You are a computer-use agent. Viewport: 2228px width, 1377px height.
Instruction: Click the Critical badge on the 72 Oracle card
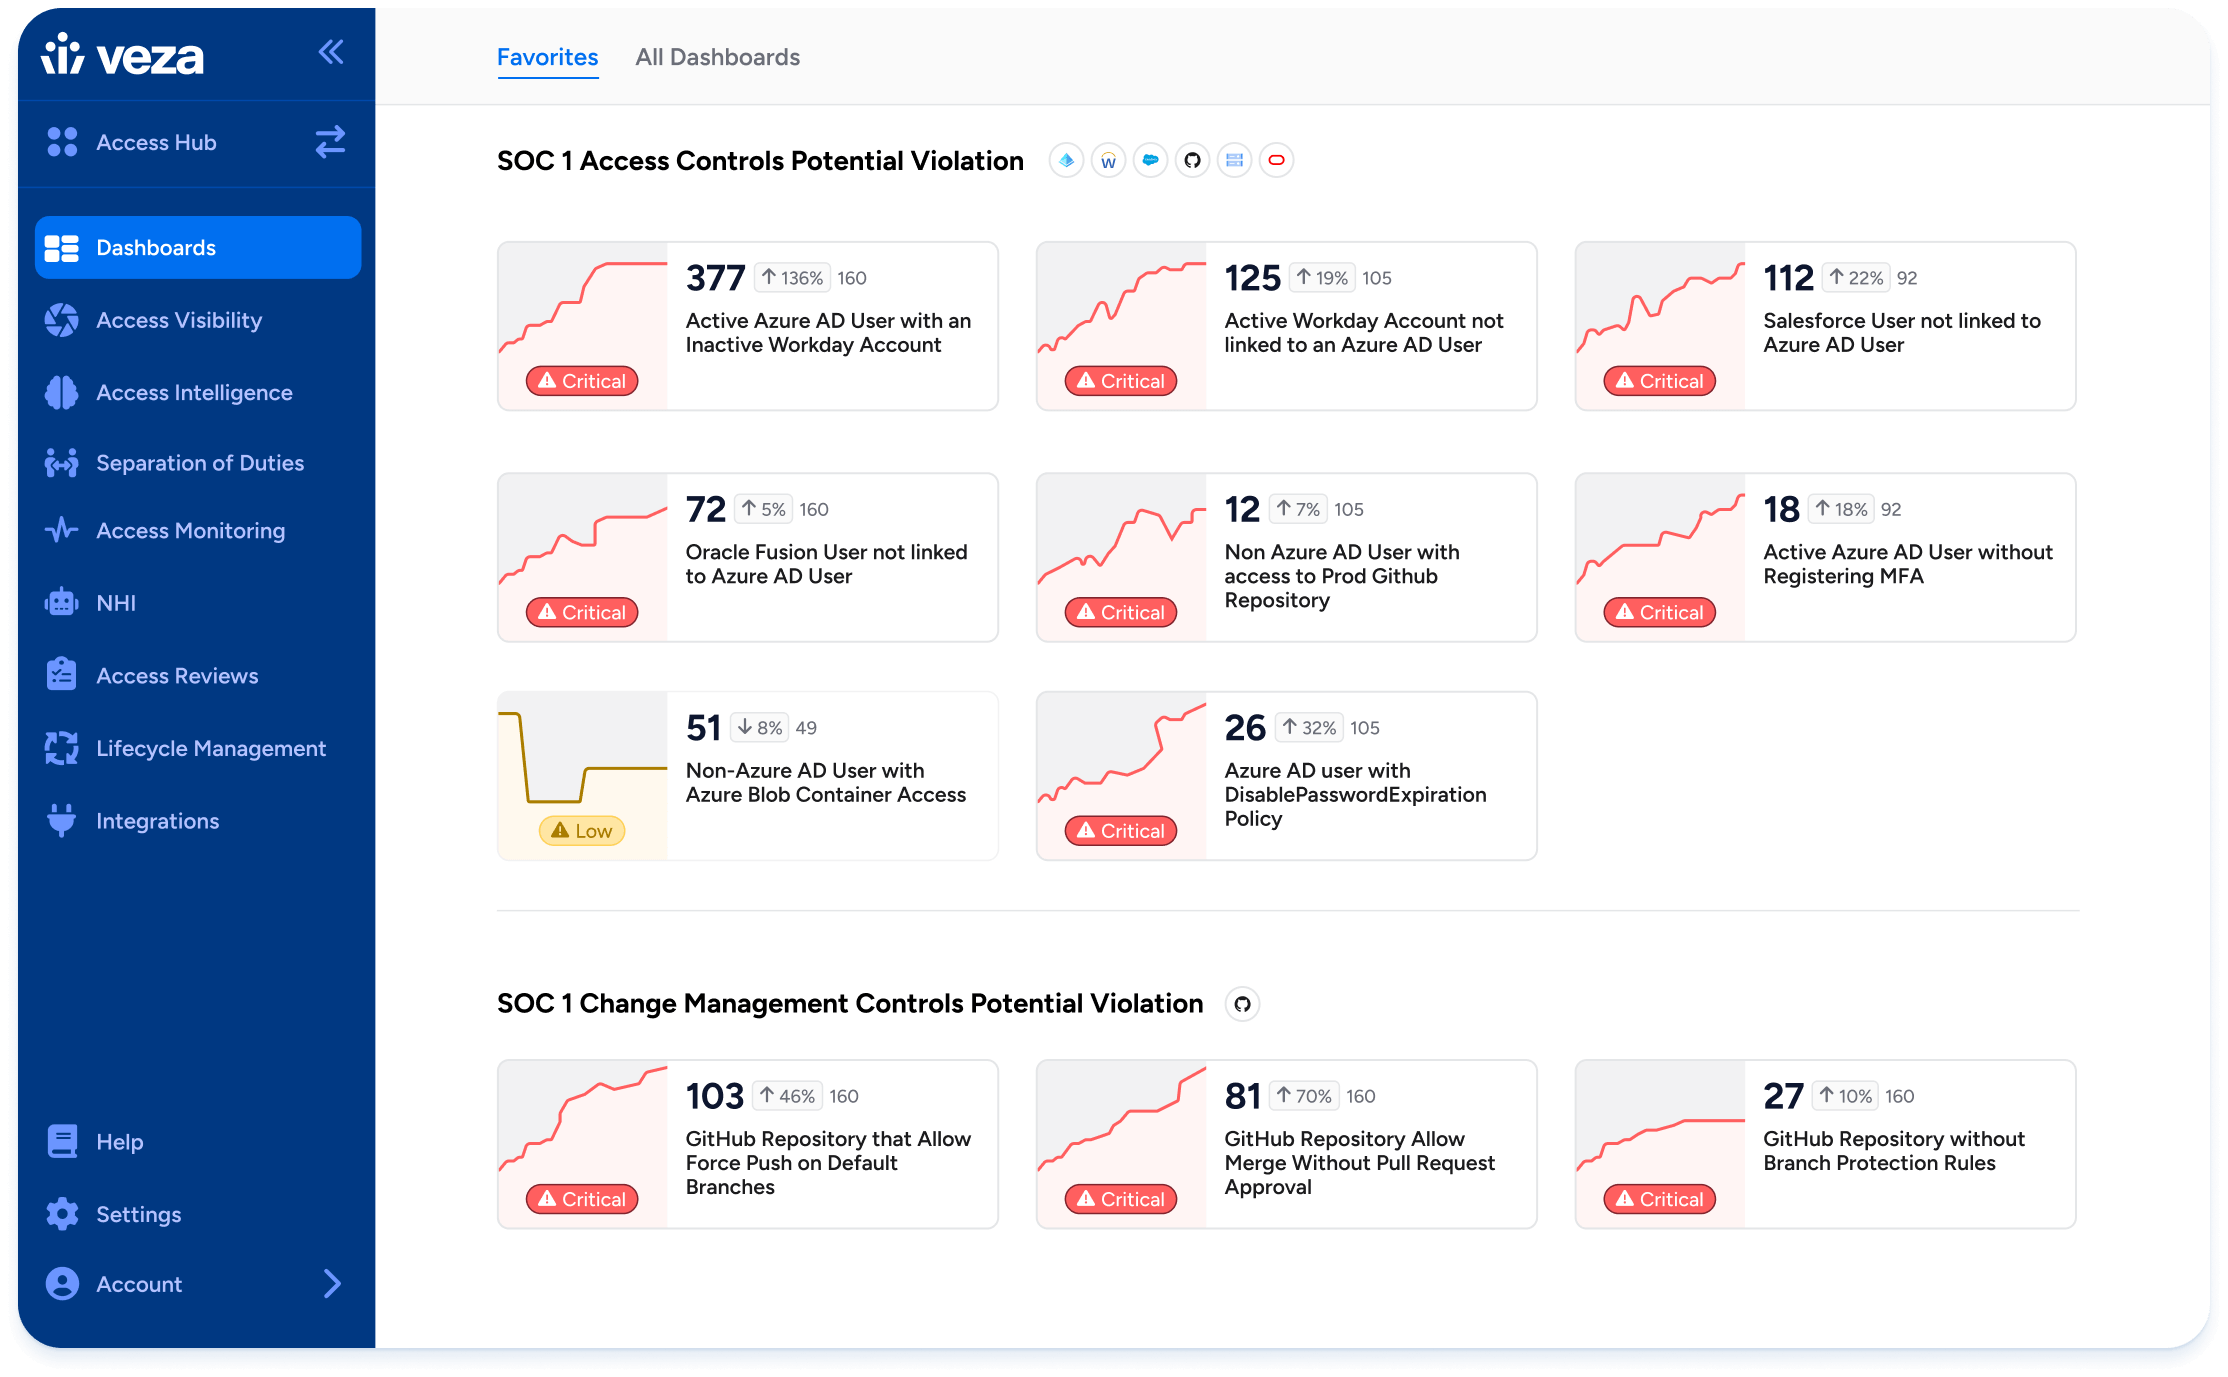582,612
